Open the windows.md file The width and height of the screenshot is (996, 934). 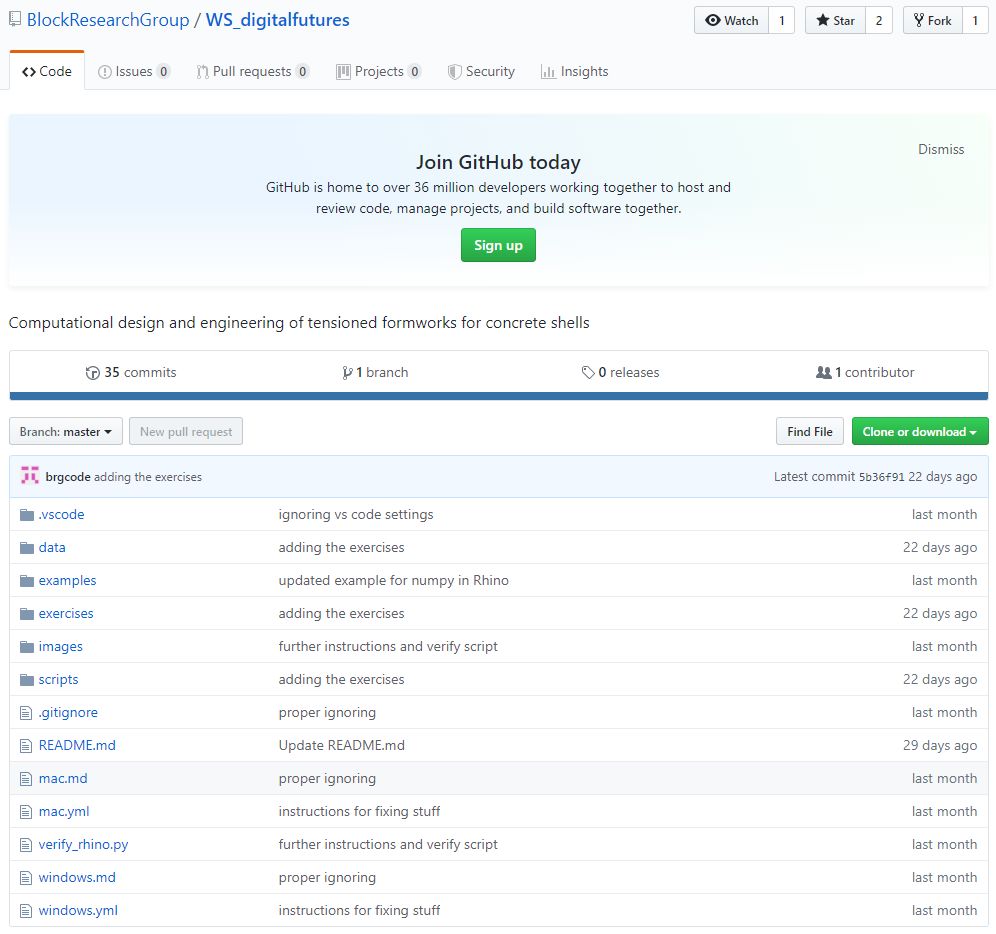(77, 878)
